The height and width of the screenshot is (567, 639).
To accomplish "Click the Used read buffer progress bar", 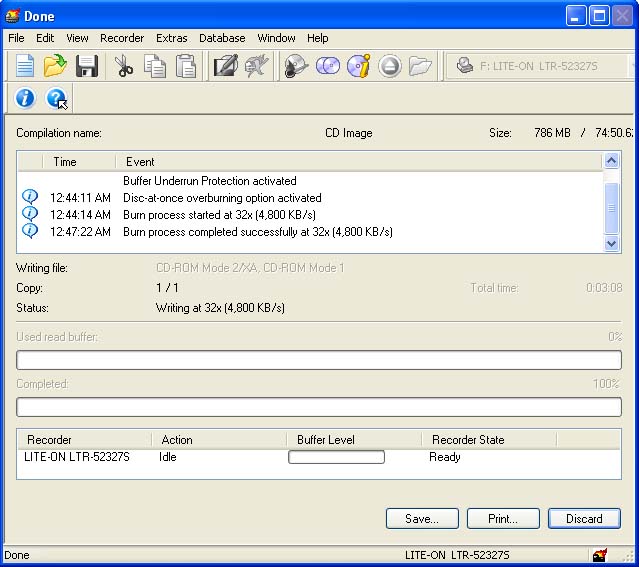I will tap(319, 360).
